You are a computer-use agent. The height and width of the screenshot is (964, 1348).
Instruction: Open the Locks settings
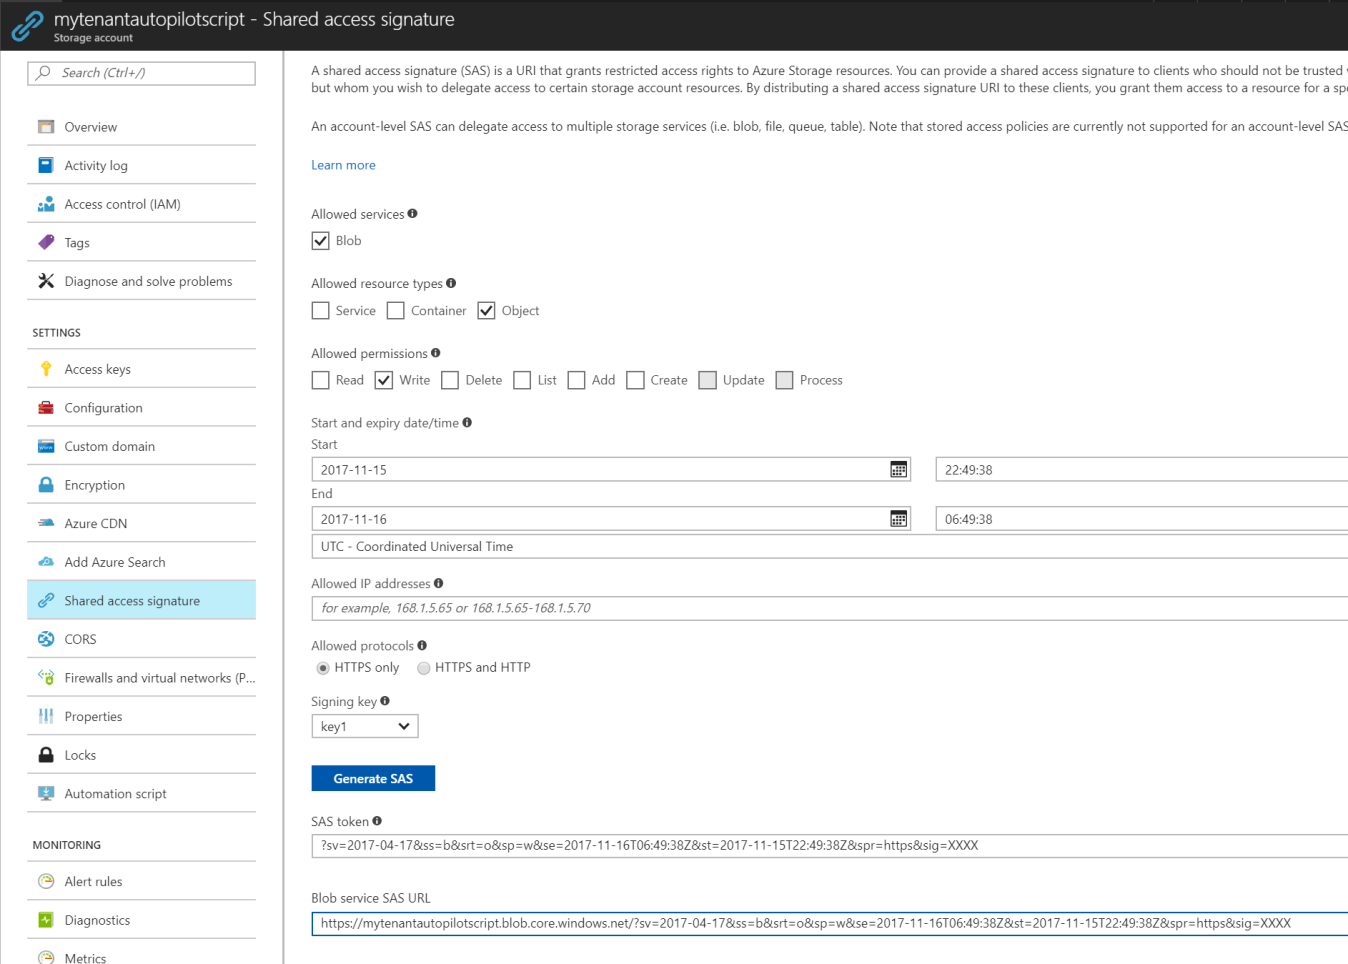click(82, 754)
